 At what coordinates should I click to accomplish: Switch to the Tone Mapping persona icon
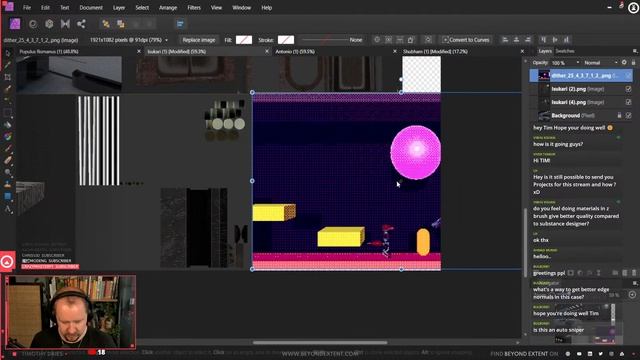(x=65, y=24)
